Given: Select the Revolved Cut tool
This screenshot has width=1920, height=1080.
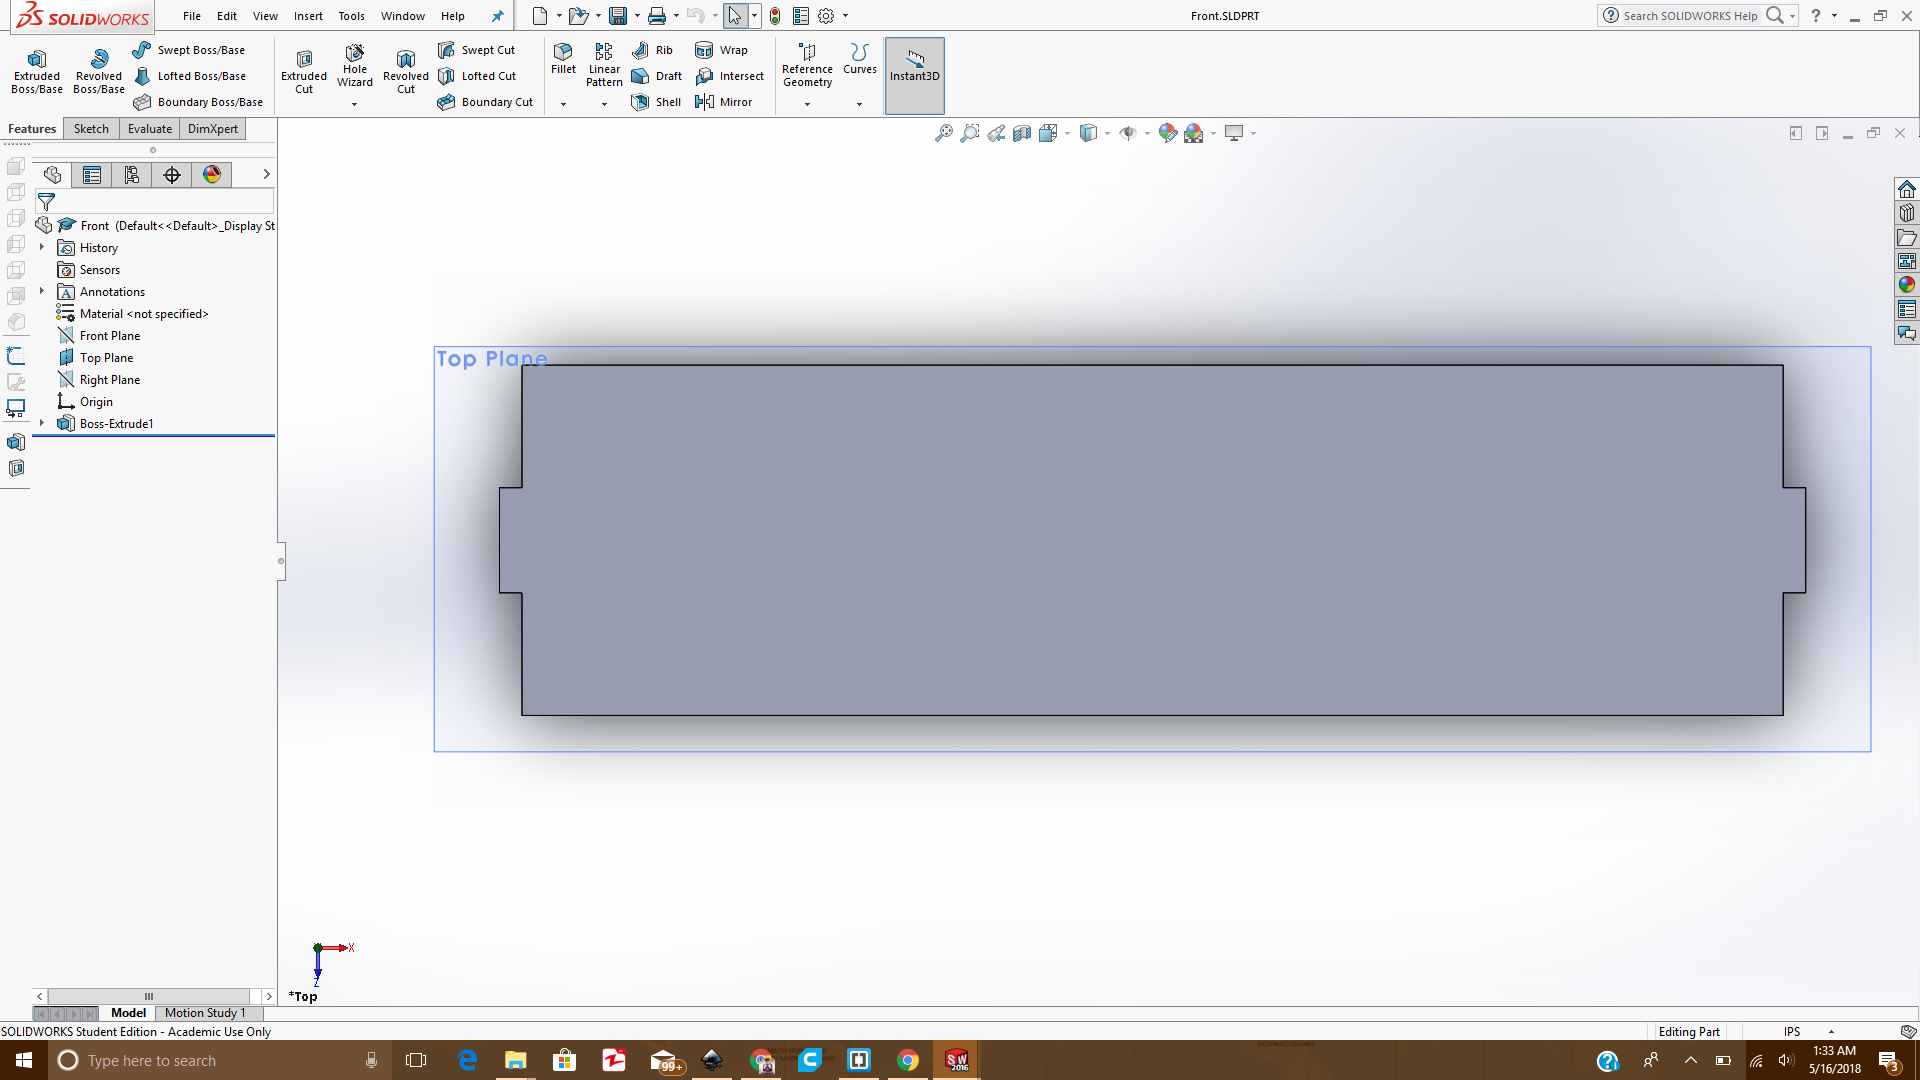Looking at the screenshot, I should 405,70.
